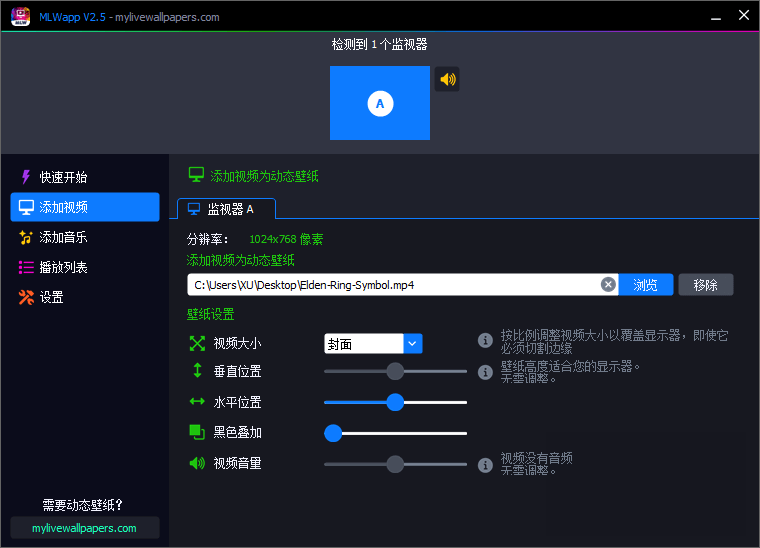
Task: Click the info icon beside video size description
Action: click(x=485, y=341)
